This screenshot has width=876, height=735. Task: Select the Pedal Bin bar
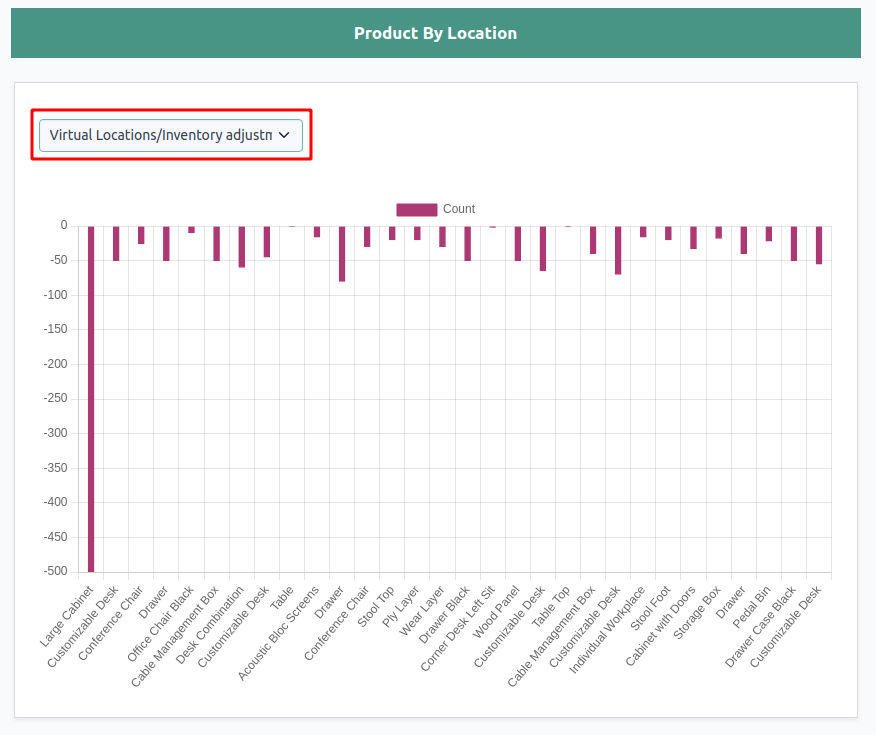(769, 233)
